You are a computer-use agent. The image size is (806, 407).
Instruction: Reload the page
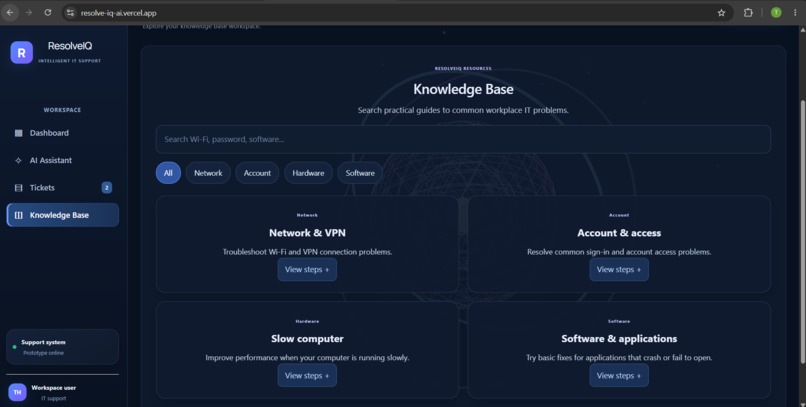[47, 12]
